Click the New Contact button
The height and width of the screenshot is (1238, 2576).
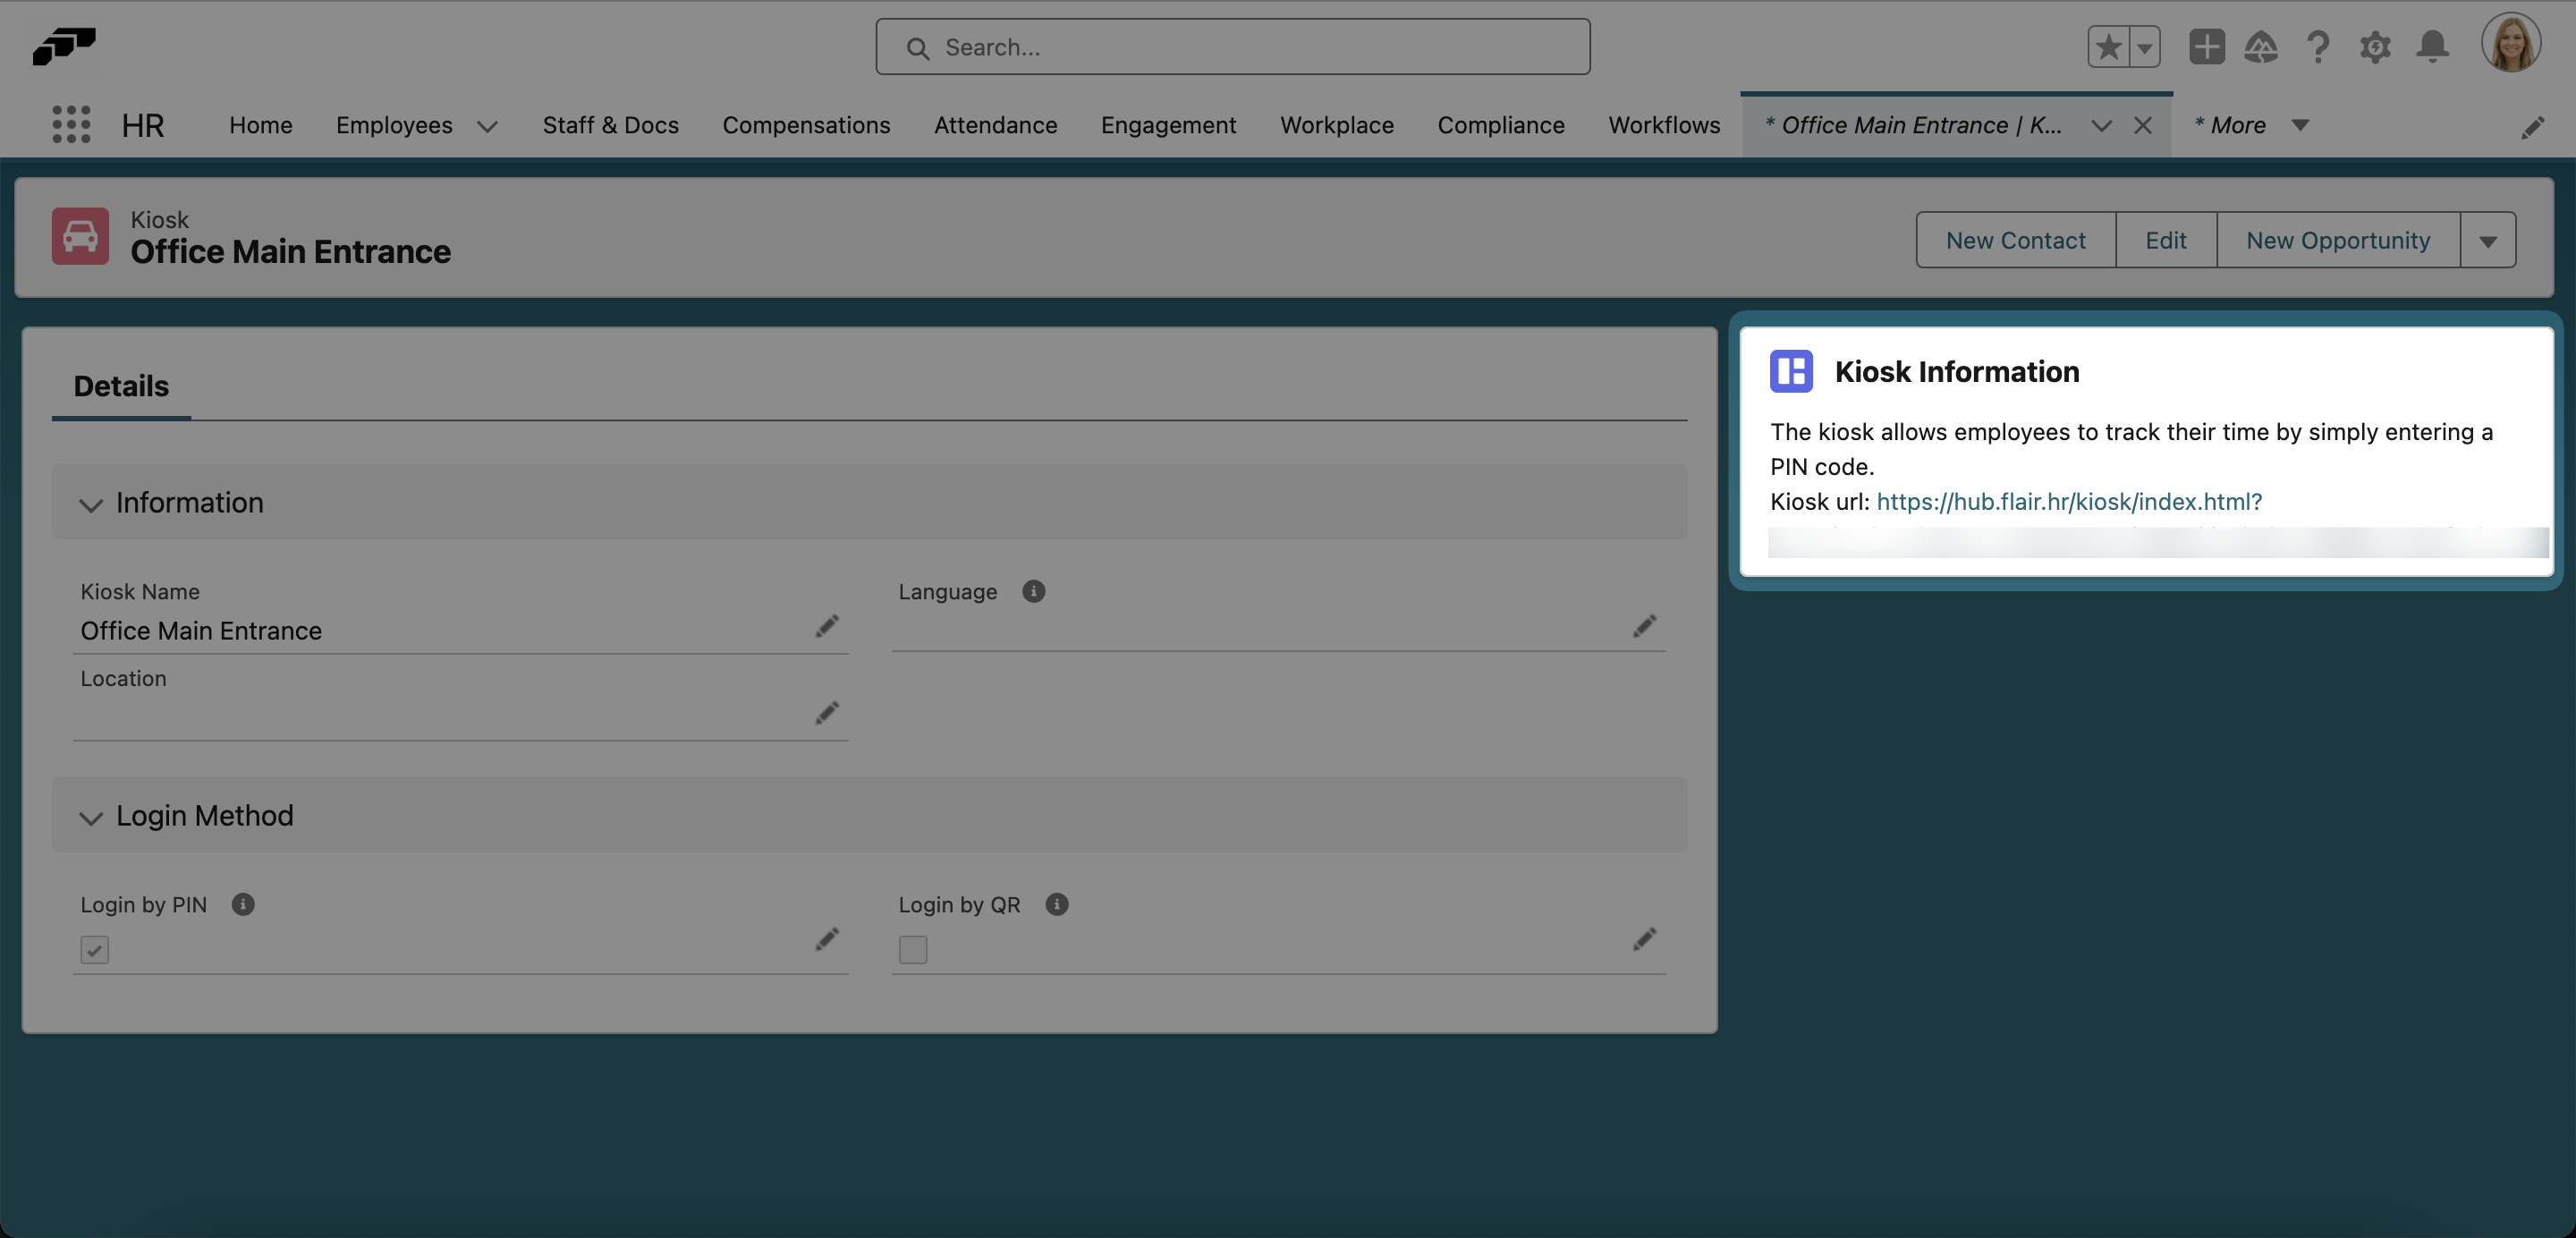[2015, 239]
